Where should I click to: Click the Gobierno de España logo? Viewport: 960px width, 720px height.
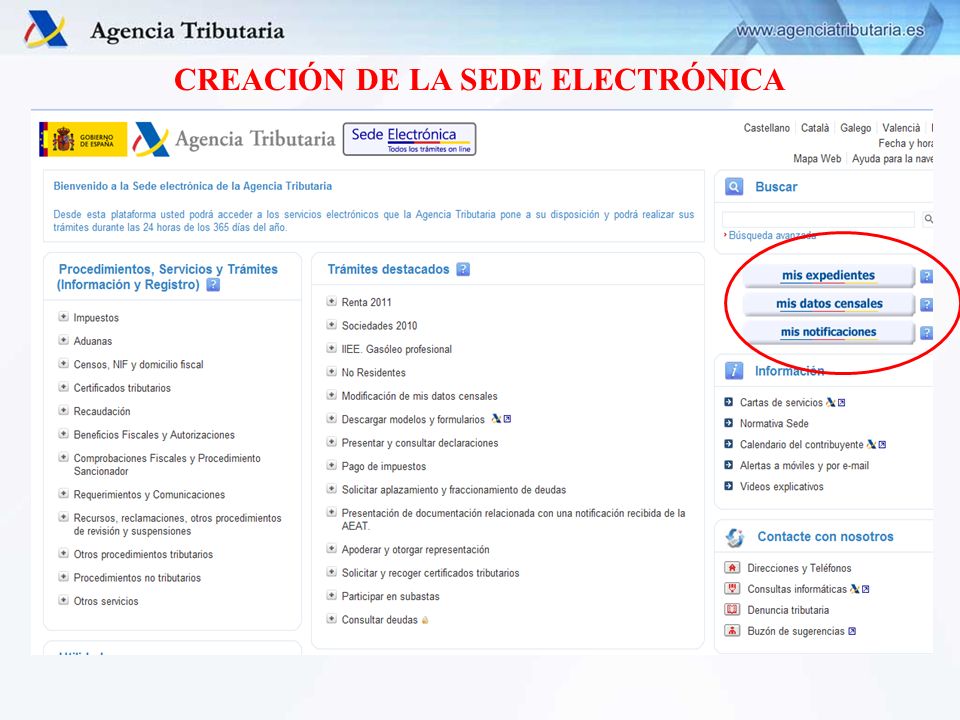(83, 140)
